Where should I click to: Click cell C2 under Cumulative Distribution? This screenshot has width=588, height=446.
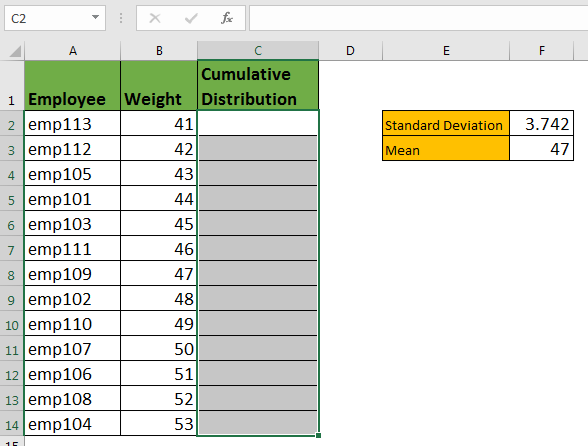[x=258, y=123]
